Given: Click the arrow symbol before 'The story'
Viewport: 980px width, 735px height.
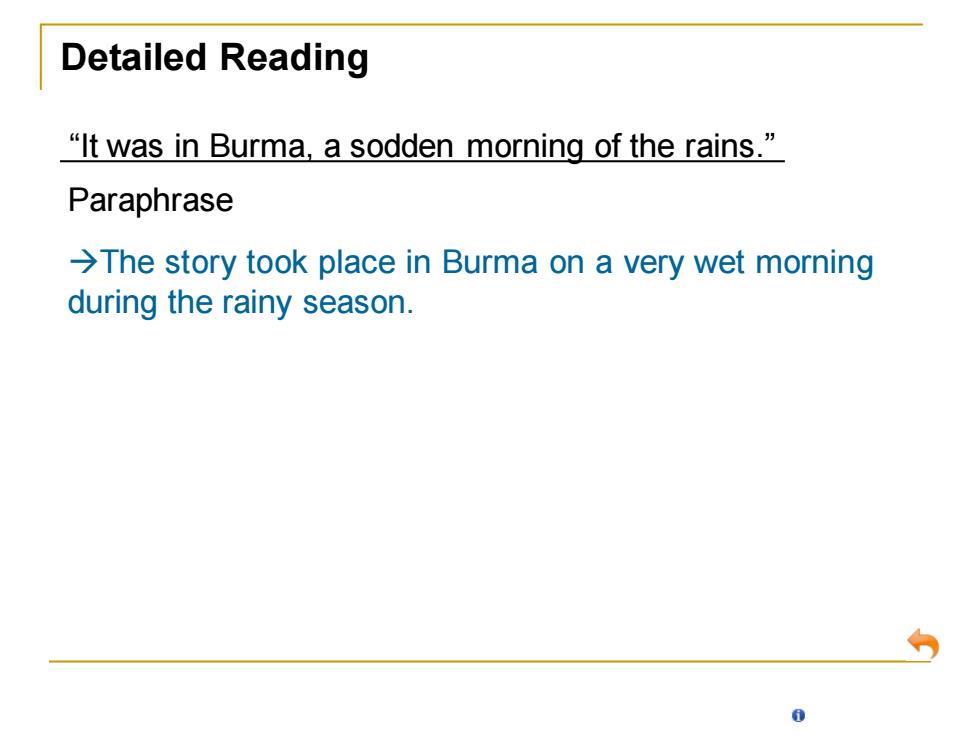Looking at the screenshot, I should point(83,261).
